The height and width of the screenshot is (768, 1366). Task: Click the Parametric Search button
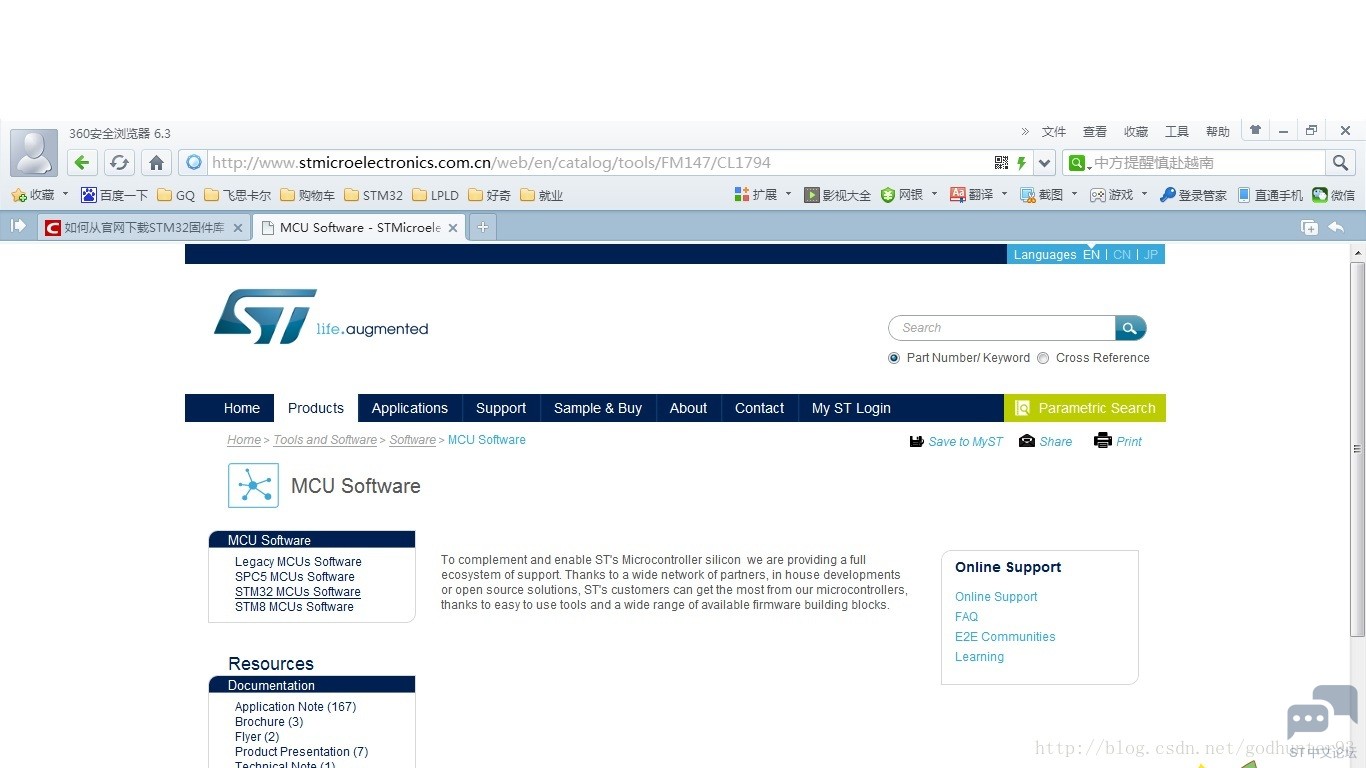tap(1085, 408)
